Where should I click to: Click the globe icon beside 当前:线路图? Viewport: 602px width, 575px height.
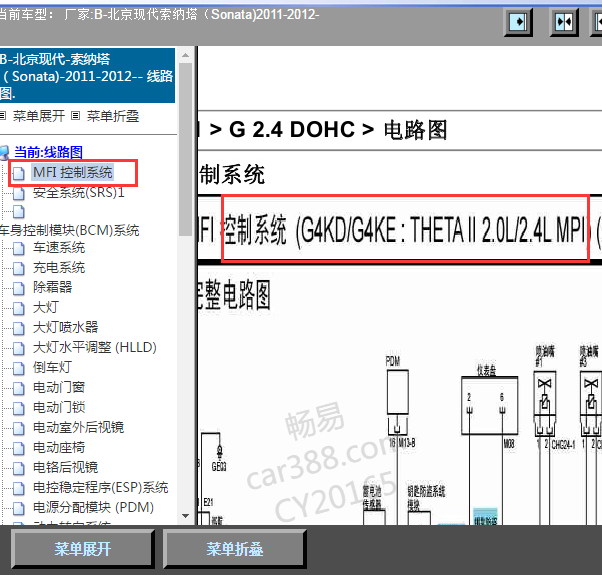(4, 153)
